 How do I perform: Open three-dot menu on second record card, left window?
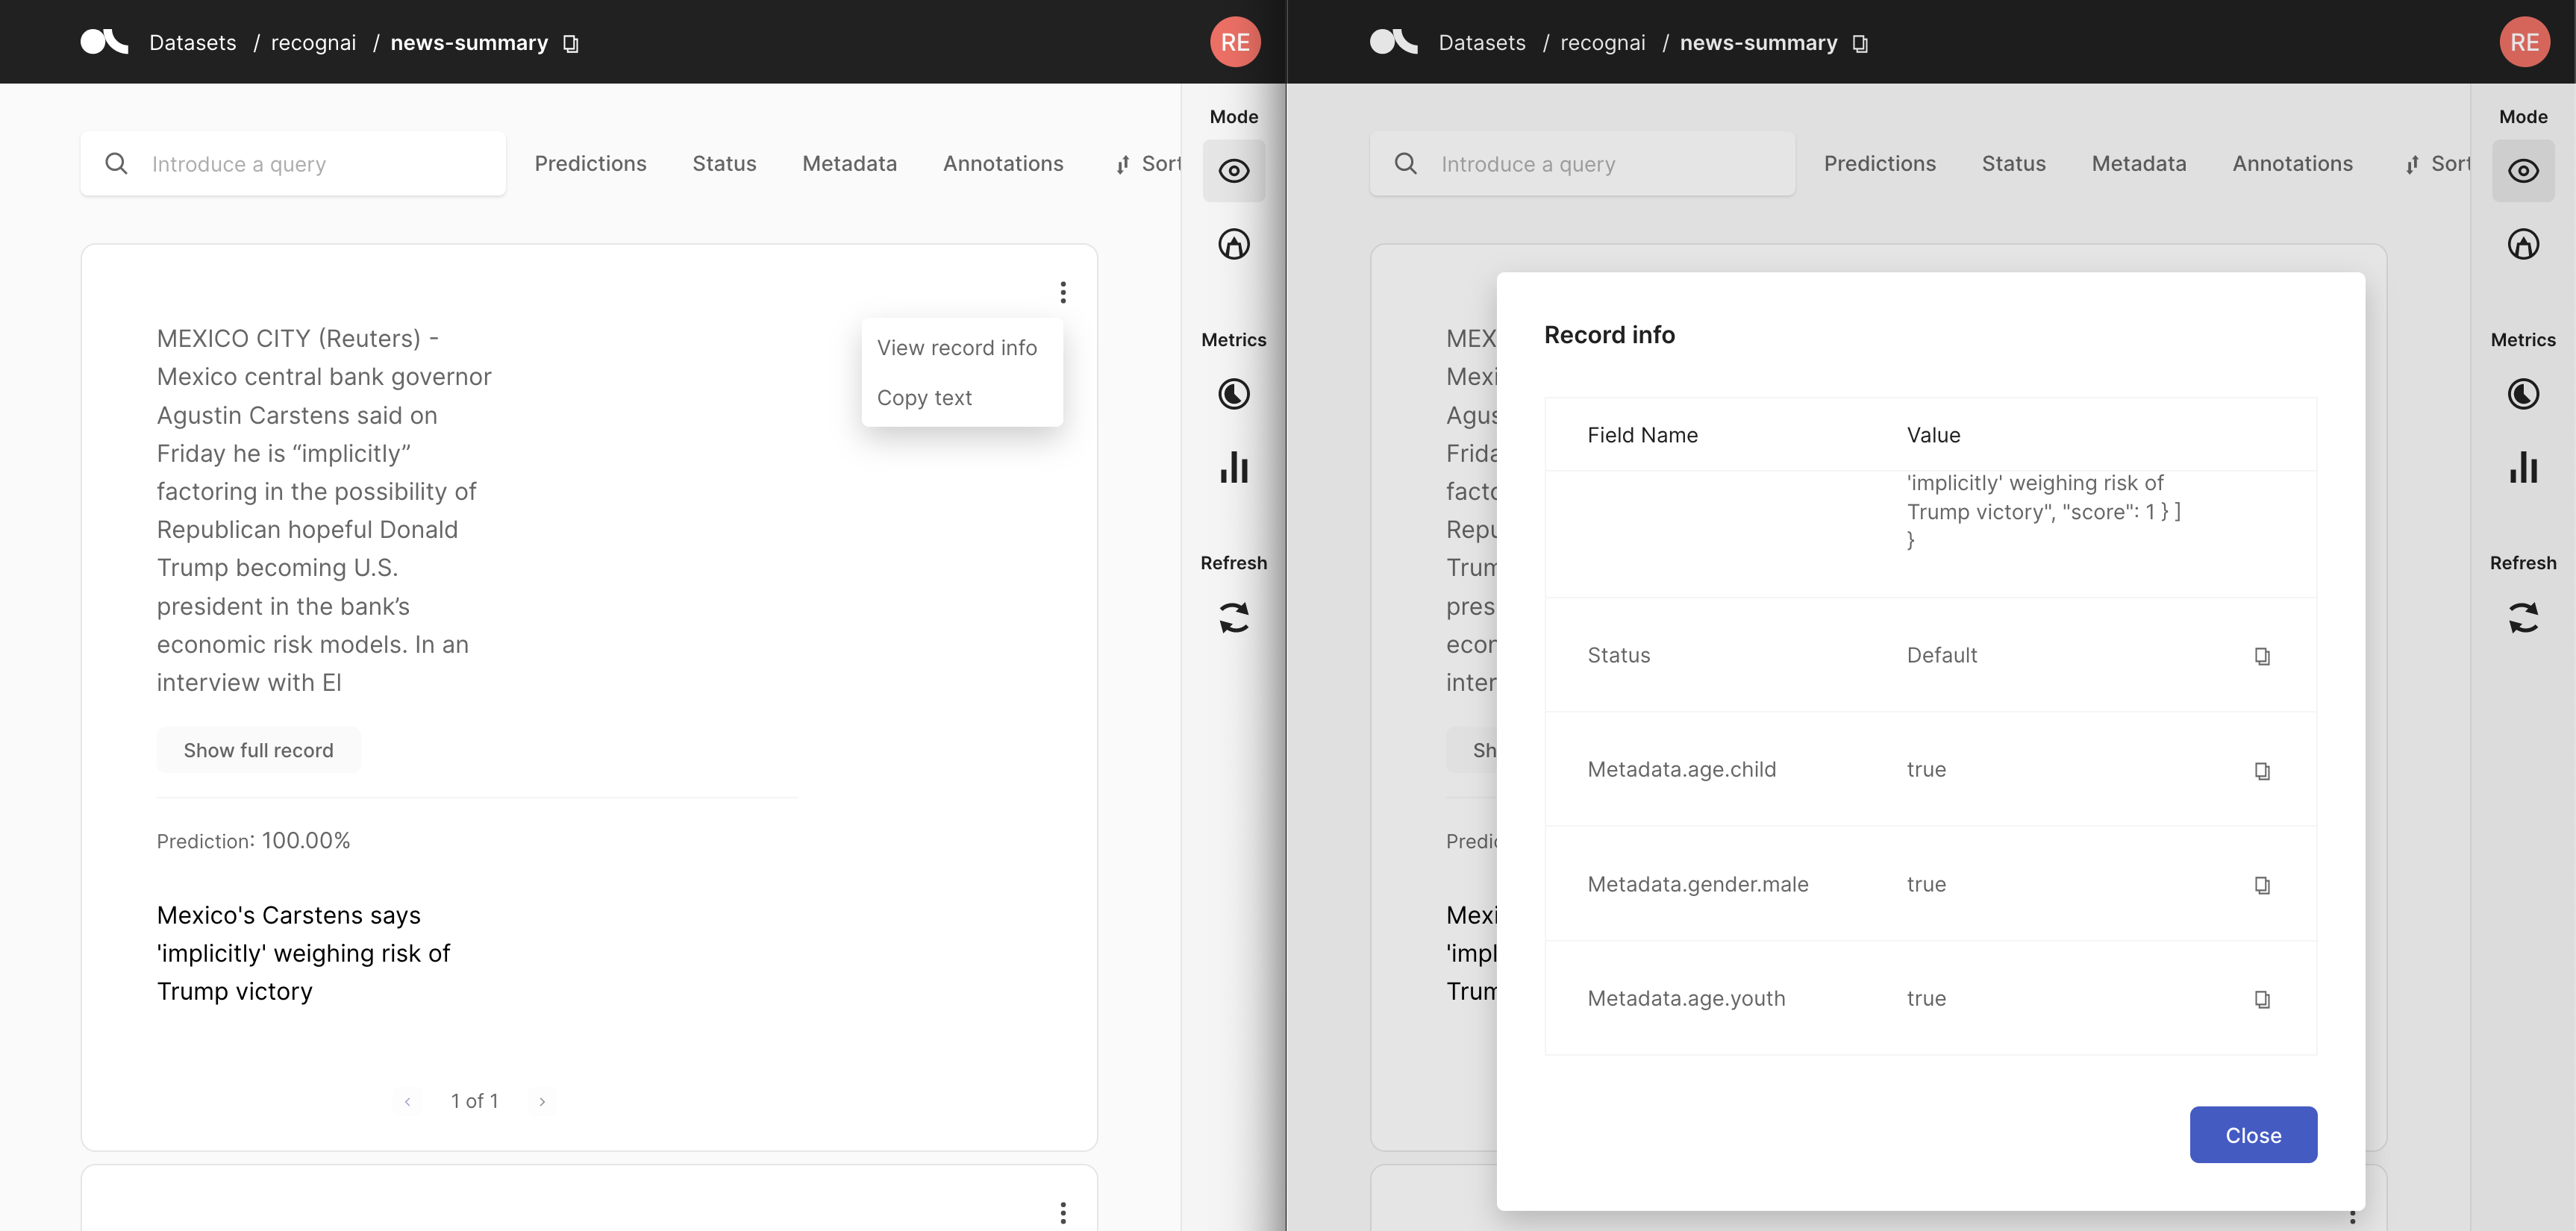pos(1063,1213)
